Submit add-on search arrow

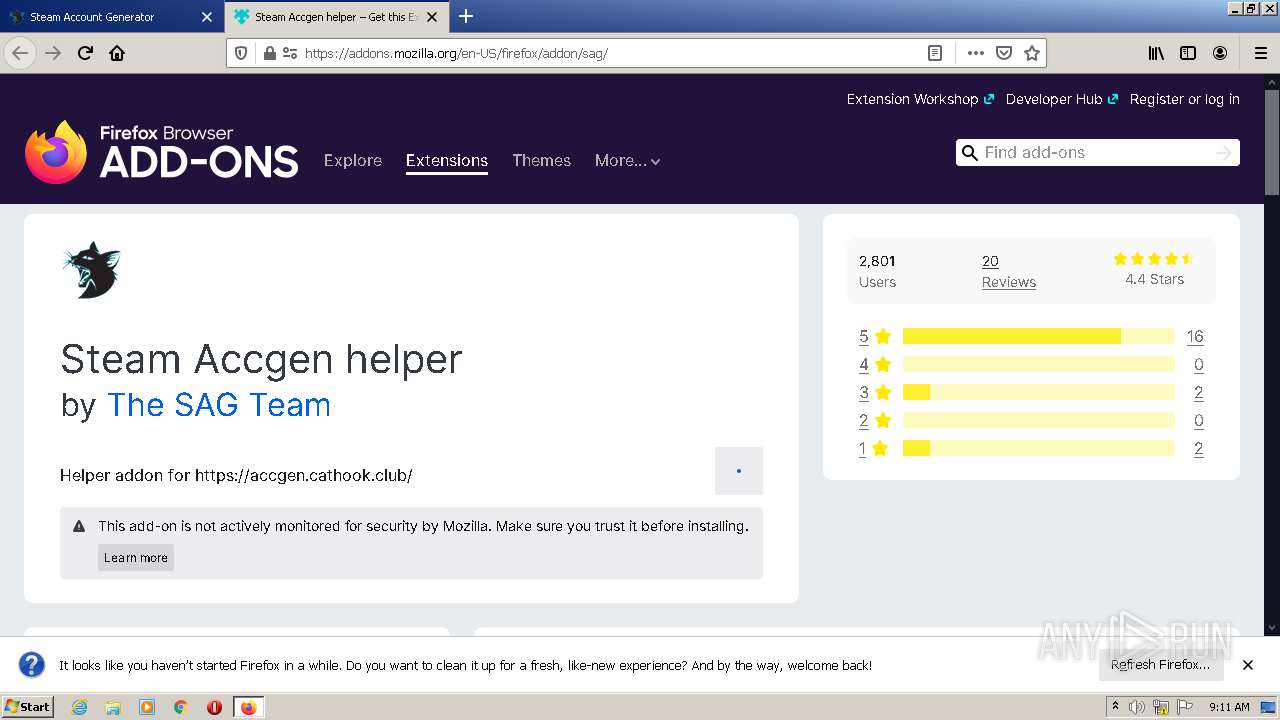click(x=1223, y=153)
